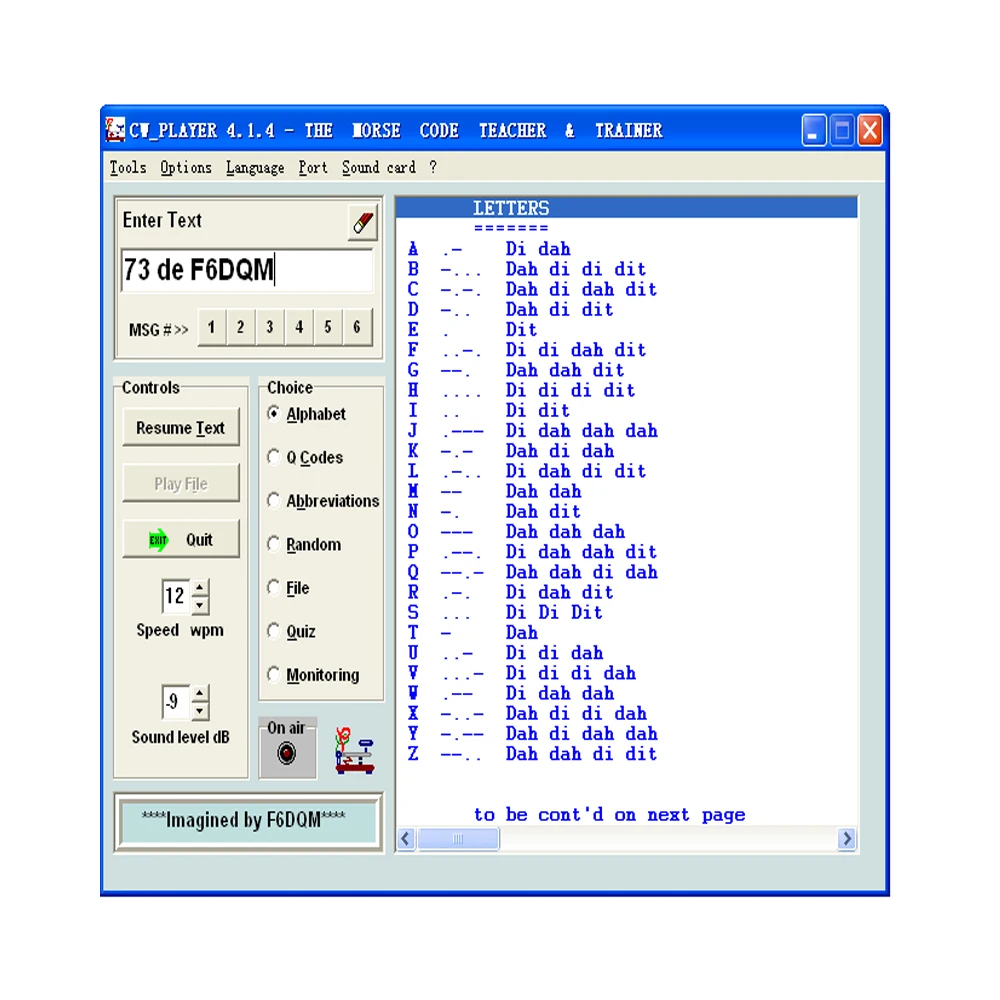Select the Q Codes choice
This screenshot has height=1000, width=1000.
(x=274, y=457)
